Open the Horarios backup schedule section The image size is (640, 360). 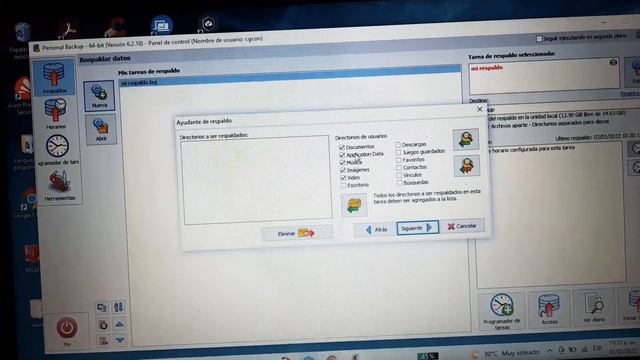pos(56,114)
